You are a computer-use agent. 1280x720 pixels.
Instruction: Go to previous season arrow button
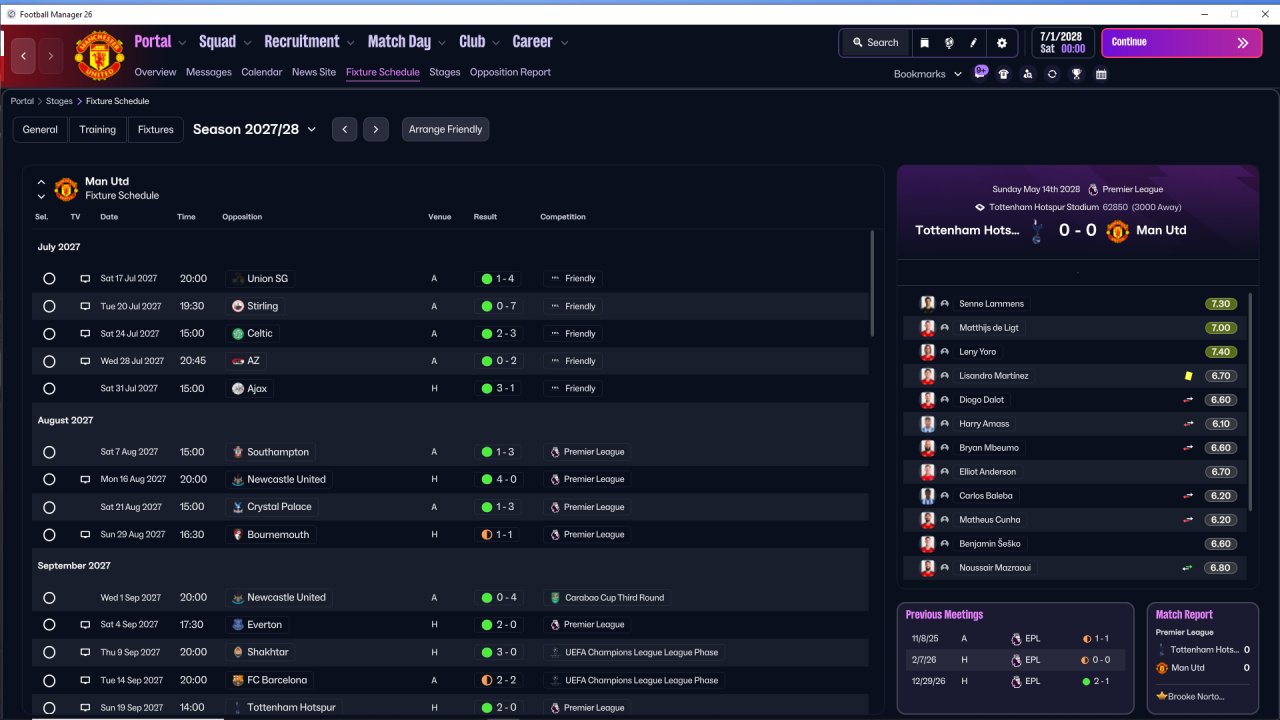[x=344, y=129]
